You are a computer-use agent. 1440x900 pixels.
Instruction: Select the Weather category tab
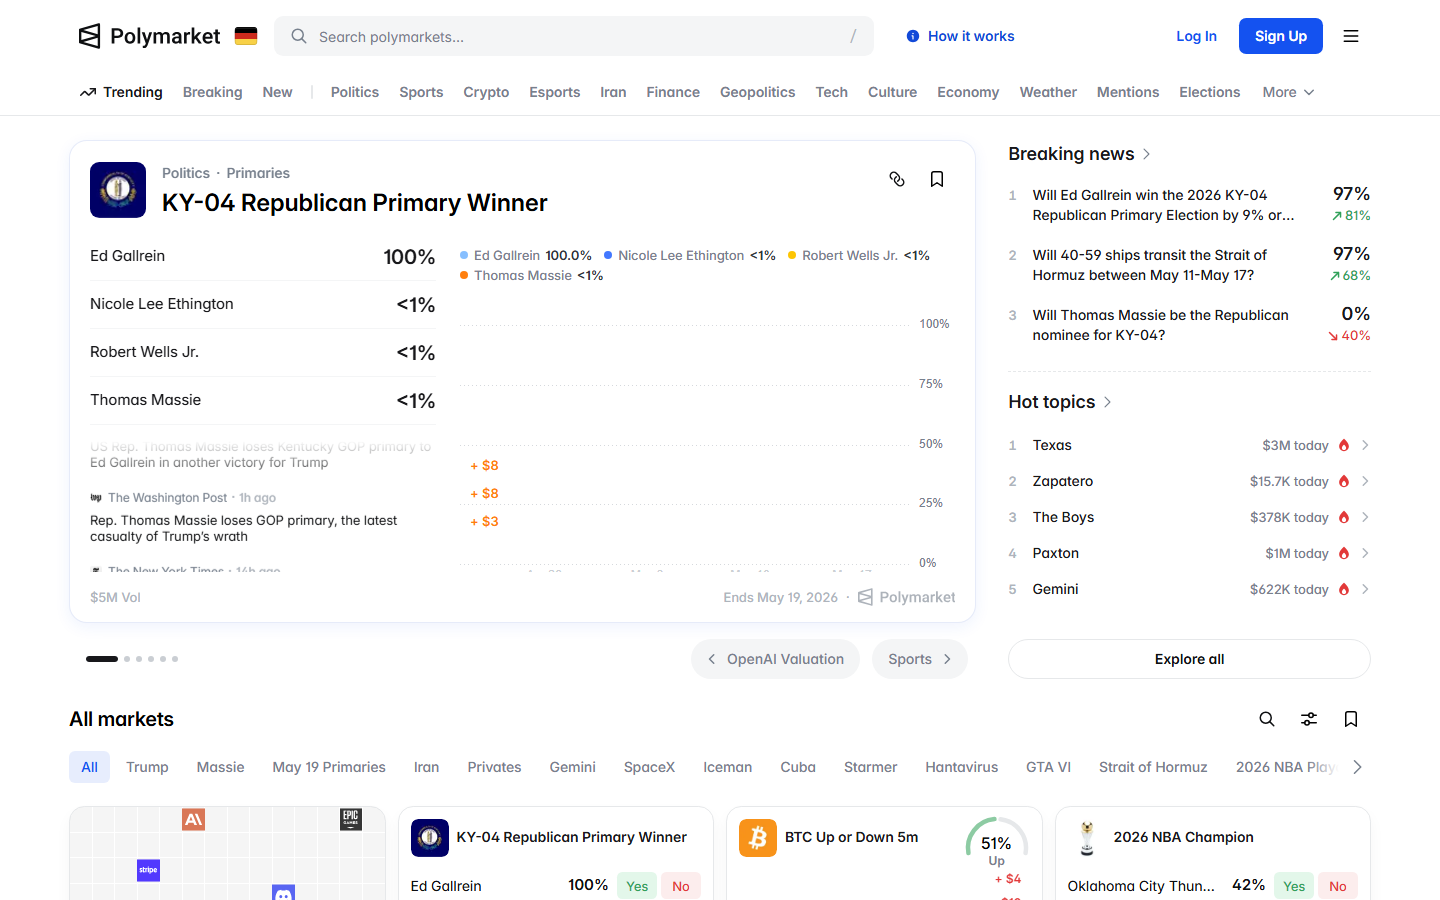(x=1048, y=92)
